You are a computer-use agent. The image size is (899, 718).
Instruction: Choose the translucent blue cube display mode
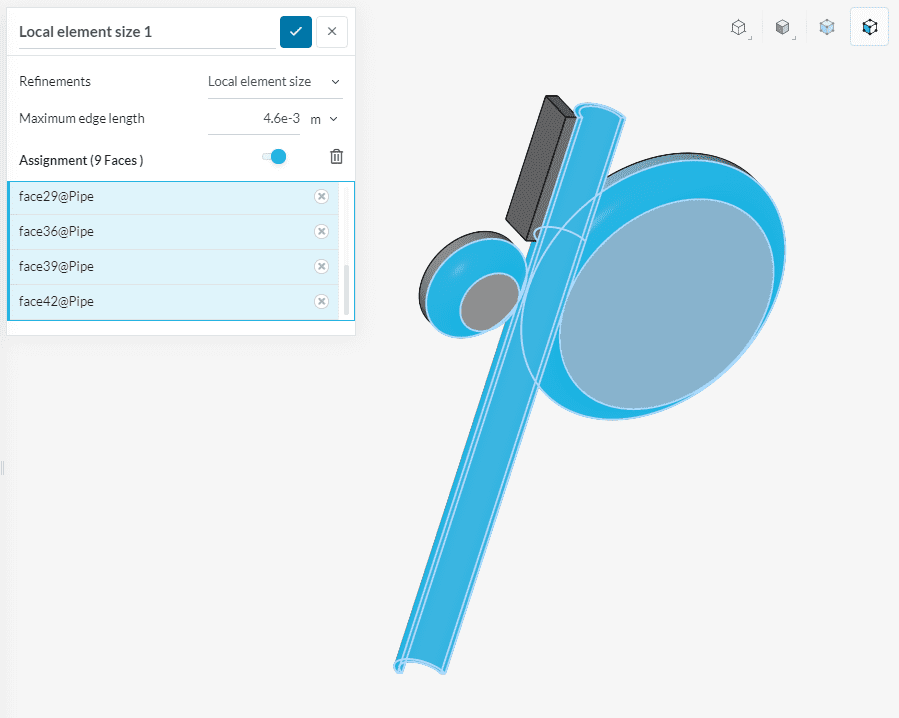pyautogui.click(x=827, y=28)
